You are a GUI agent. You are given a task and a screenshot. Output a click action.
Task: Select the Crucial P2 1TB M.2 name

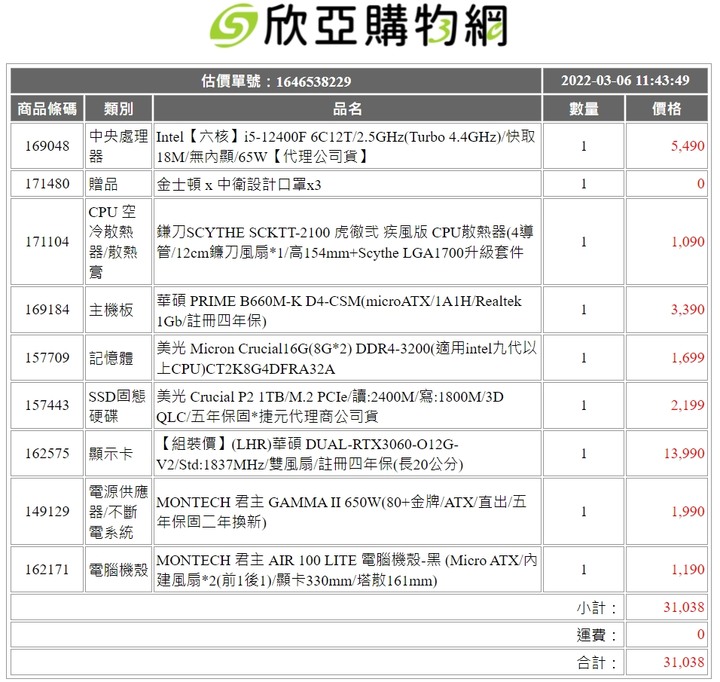pos(330,406)
